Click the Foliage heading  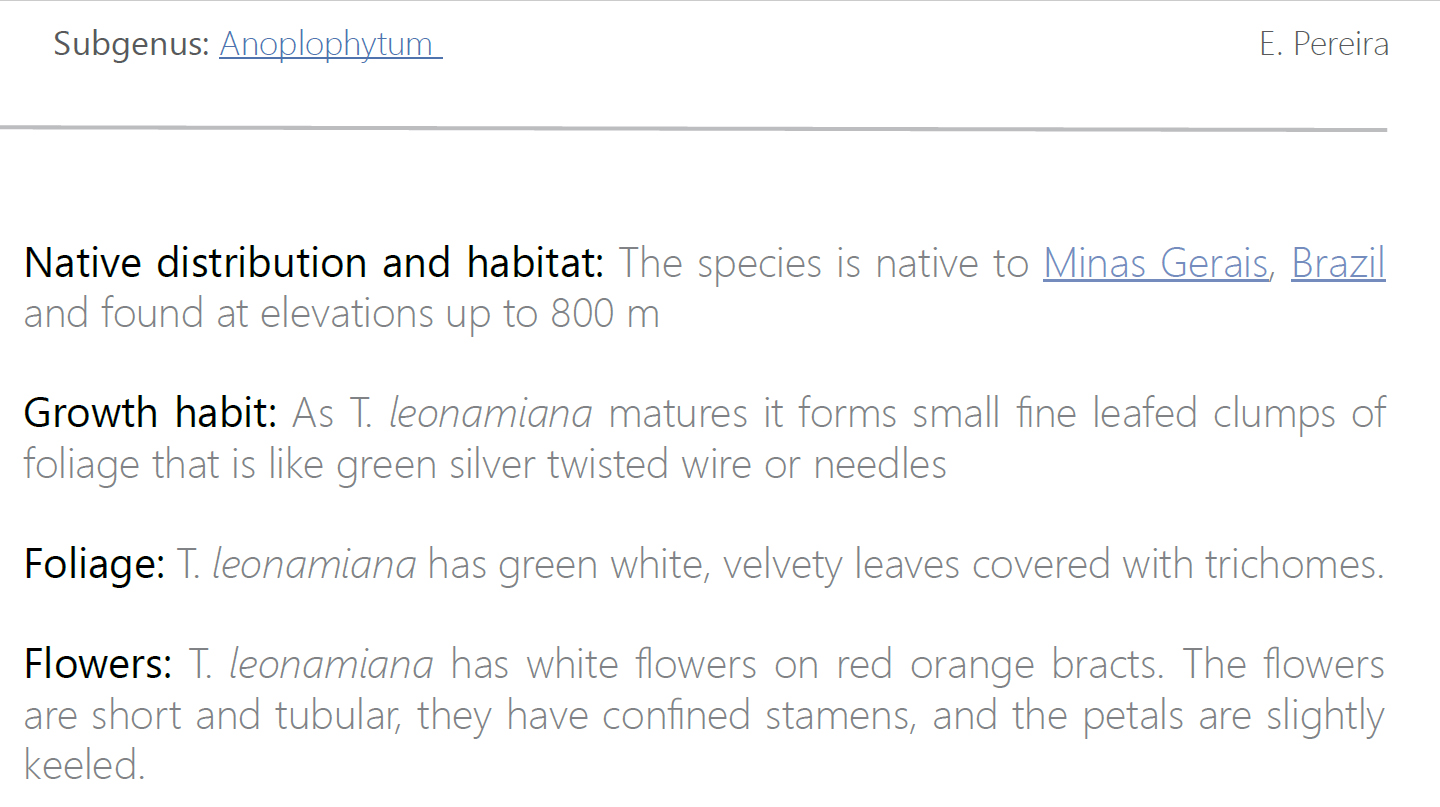pyautogui.click(x=94, y=564)
